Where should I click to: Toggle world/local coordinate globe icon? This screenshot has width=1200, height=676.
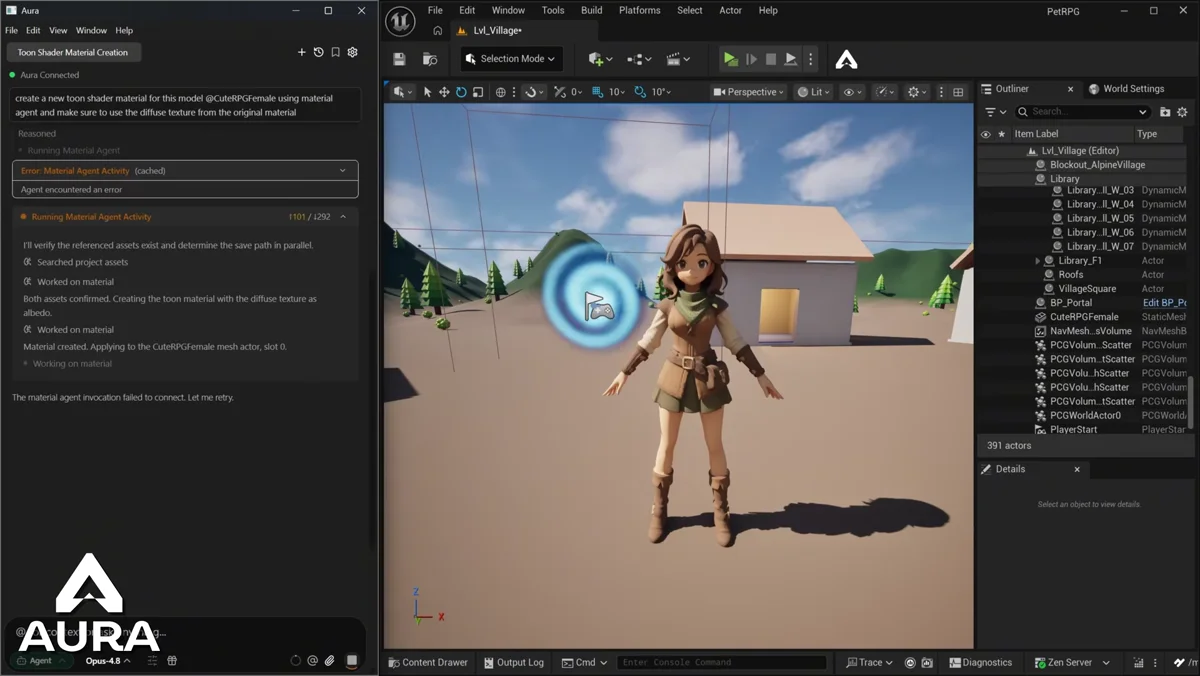[501, 92]
